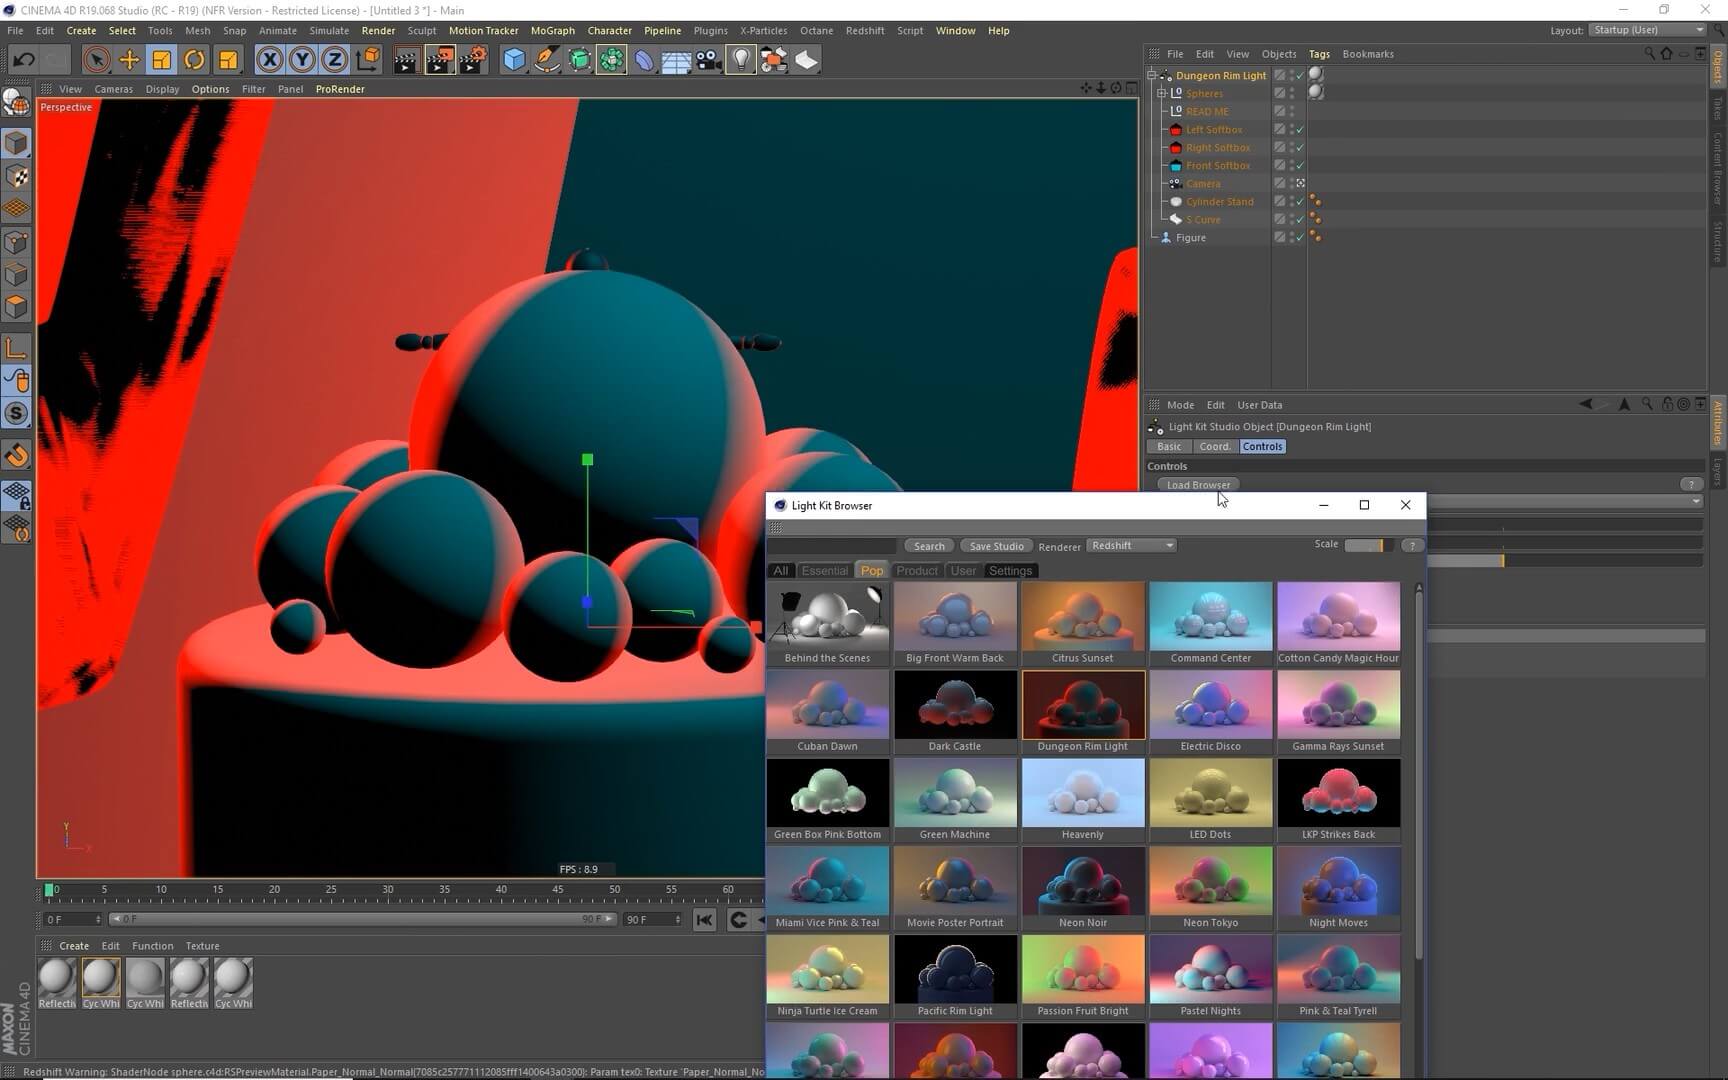Enable Polygons mode in left palette
Image resolution: width=1728 pixels, height=1080 pixels.
click(x=16, y=307)
